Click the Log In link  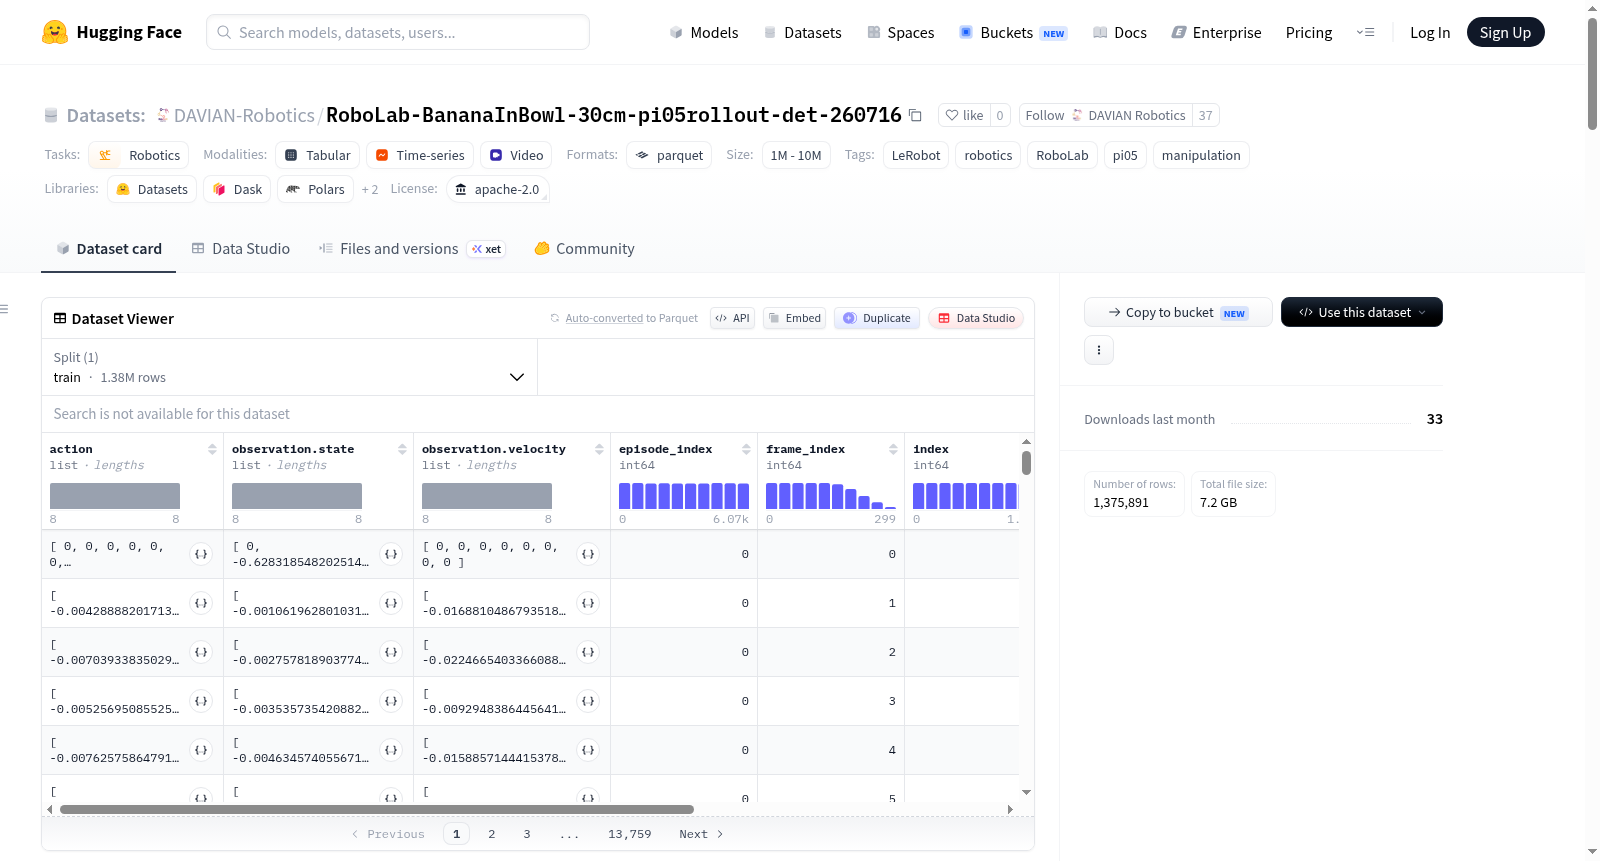(x=1430, y=32)
